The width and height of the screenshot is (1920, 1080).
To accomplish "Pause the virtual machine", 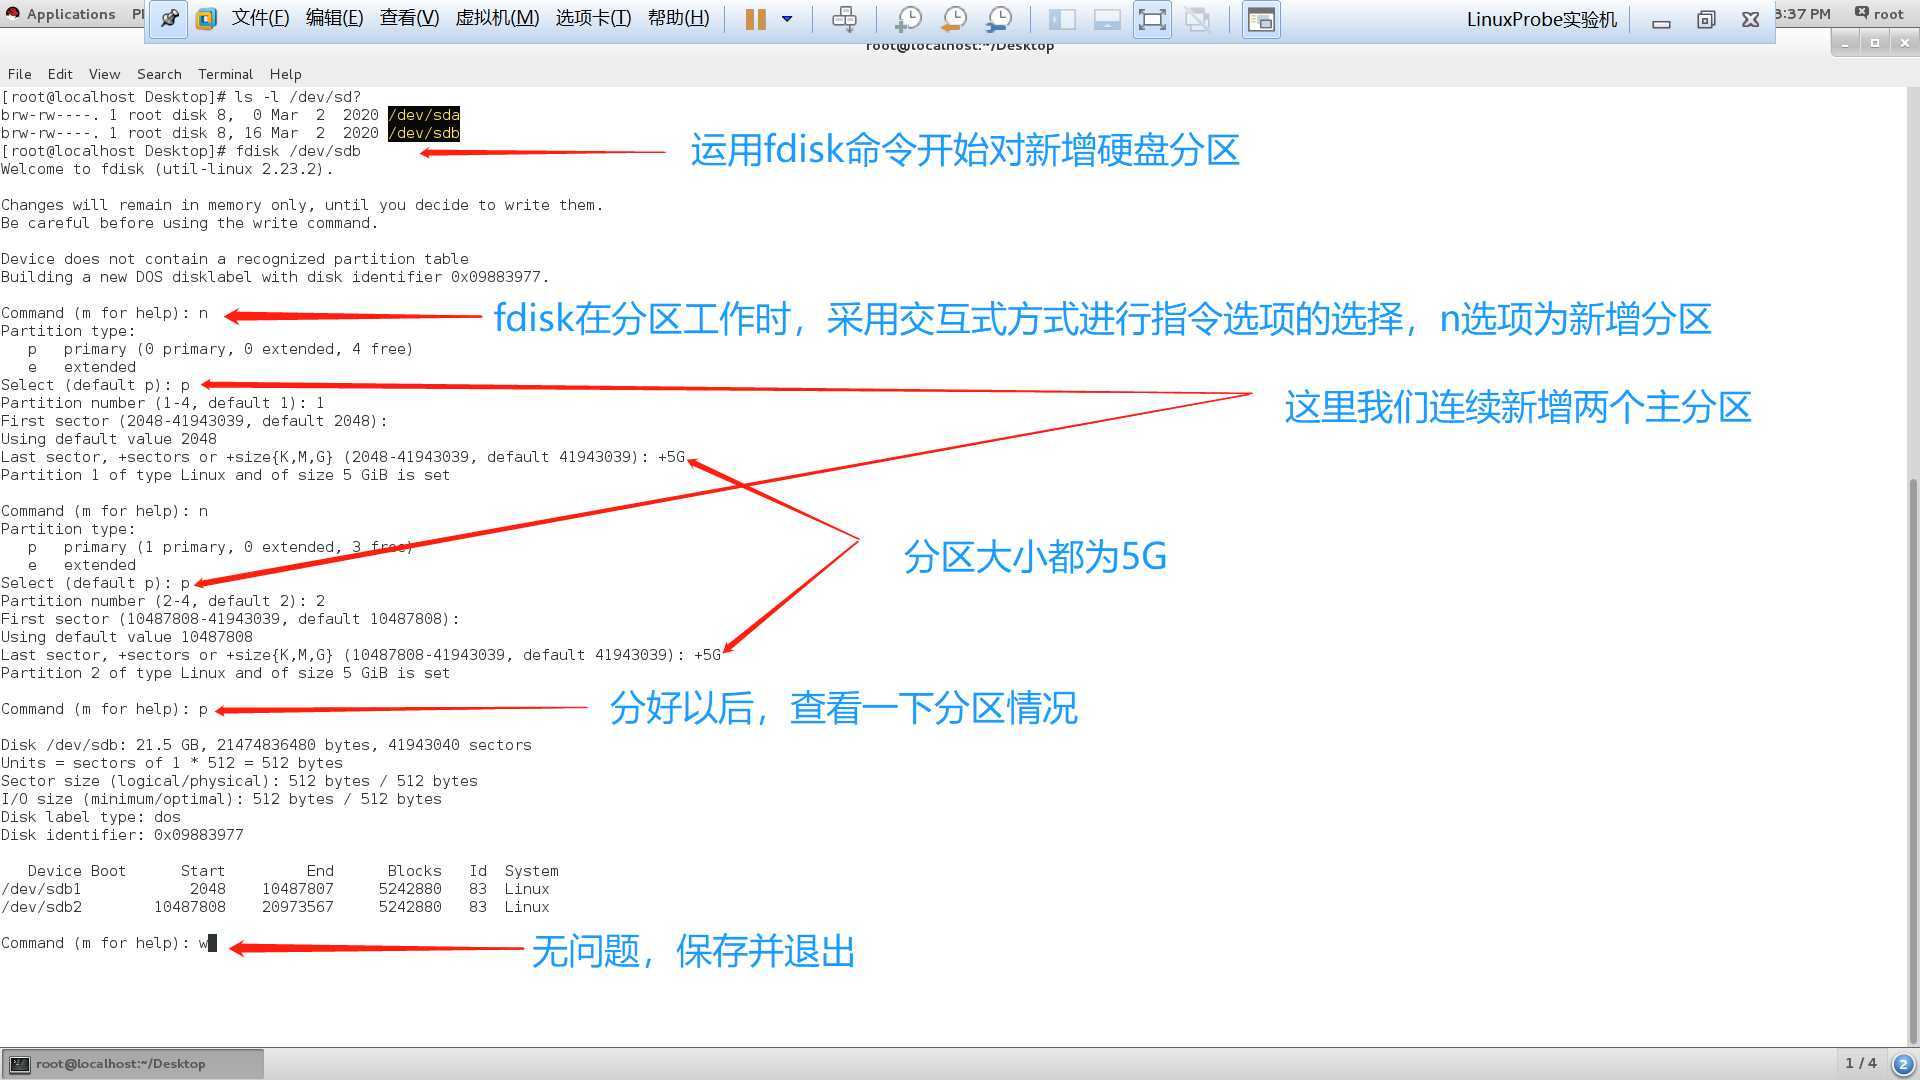I will tap(755, 19).
